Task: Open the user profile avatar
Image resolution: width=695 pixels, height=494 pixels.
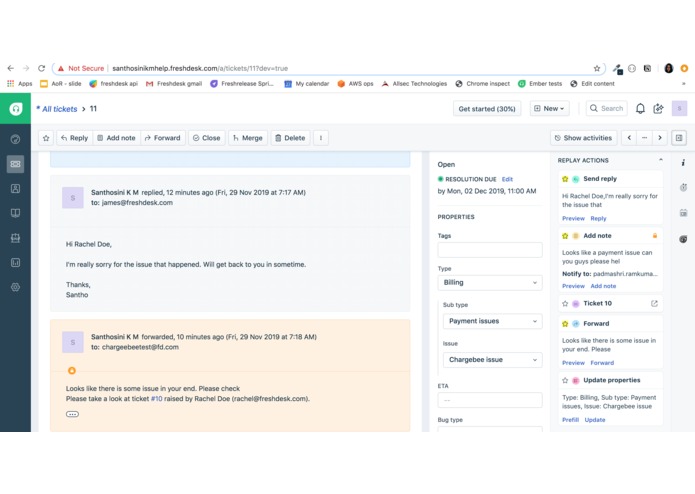Action: click(x=679, y=109)
